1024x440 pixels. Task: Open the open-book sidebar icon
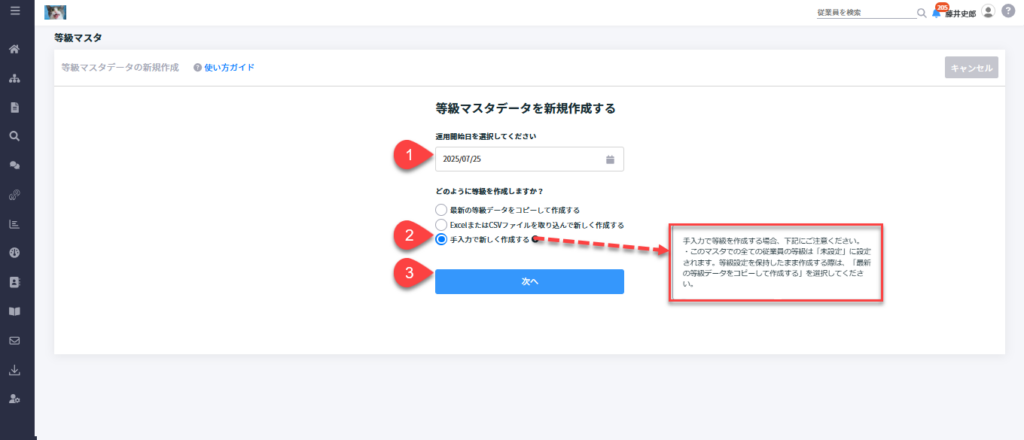pos(15,311)
